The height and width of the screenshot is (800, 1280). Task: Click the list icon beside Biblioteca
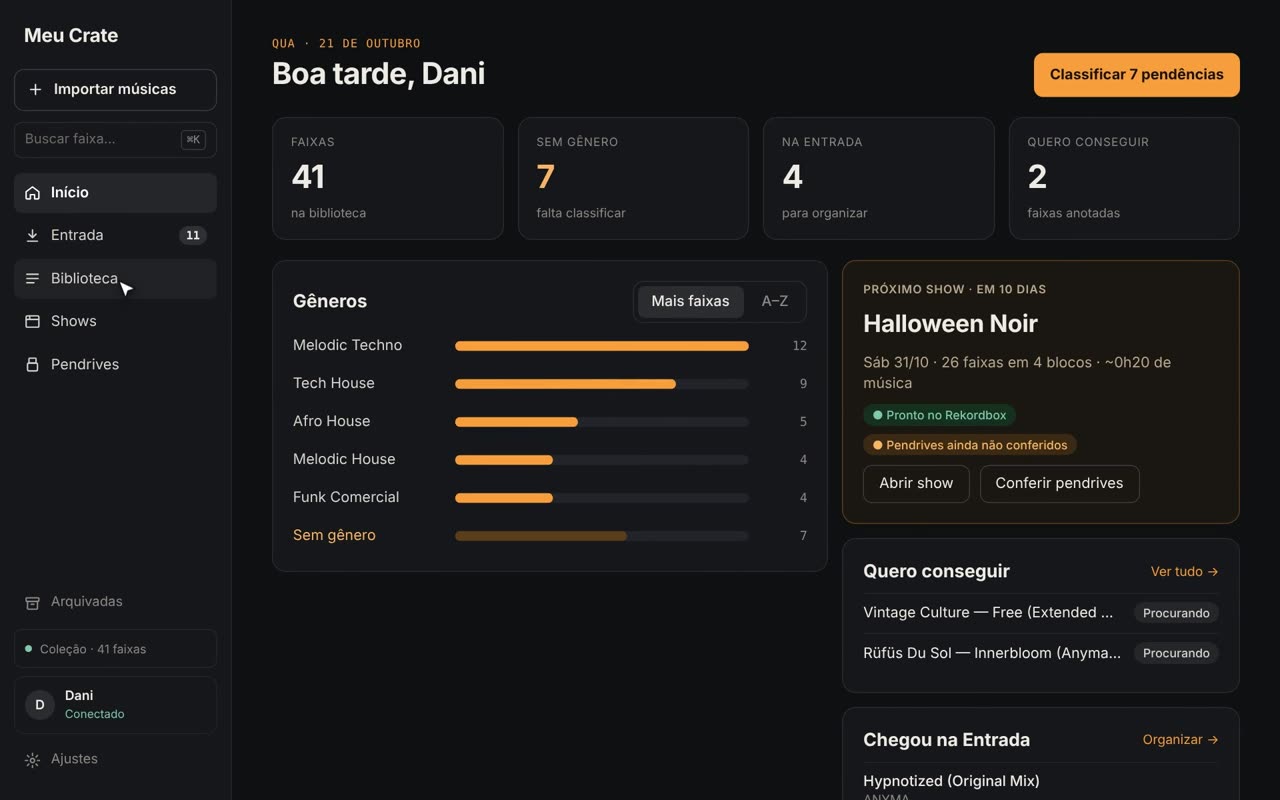tap(33, 279)
